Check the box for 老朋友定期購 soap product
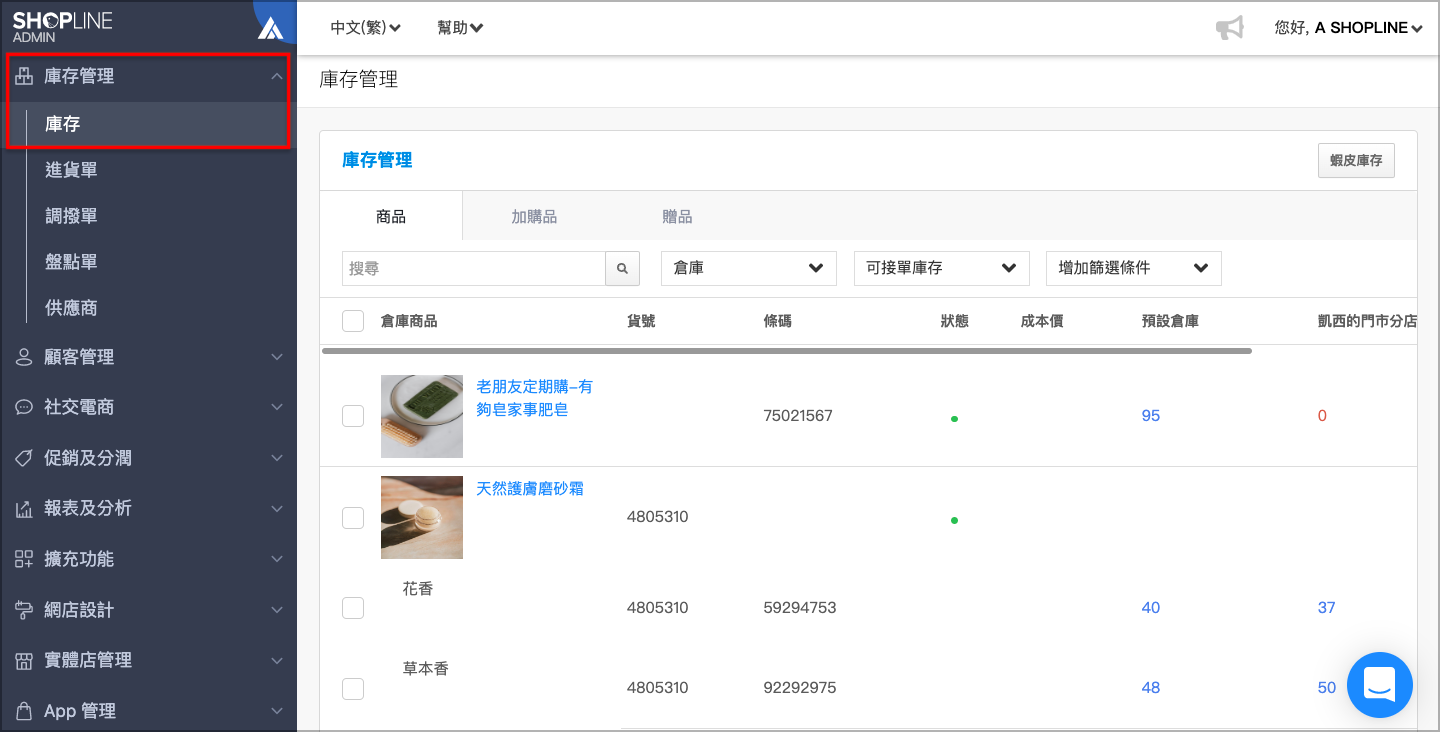Image resolution: width=1440 pixels, height=732 pixels. click(353, 416)
